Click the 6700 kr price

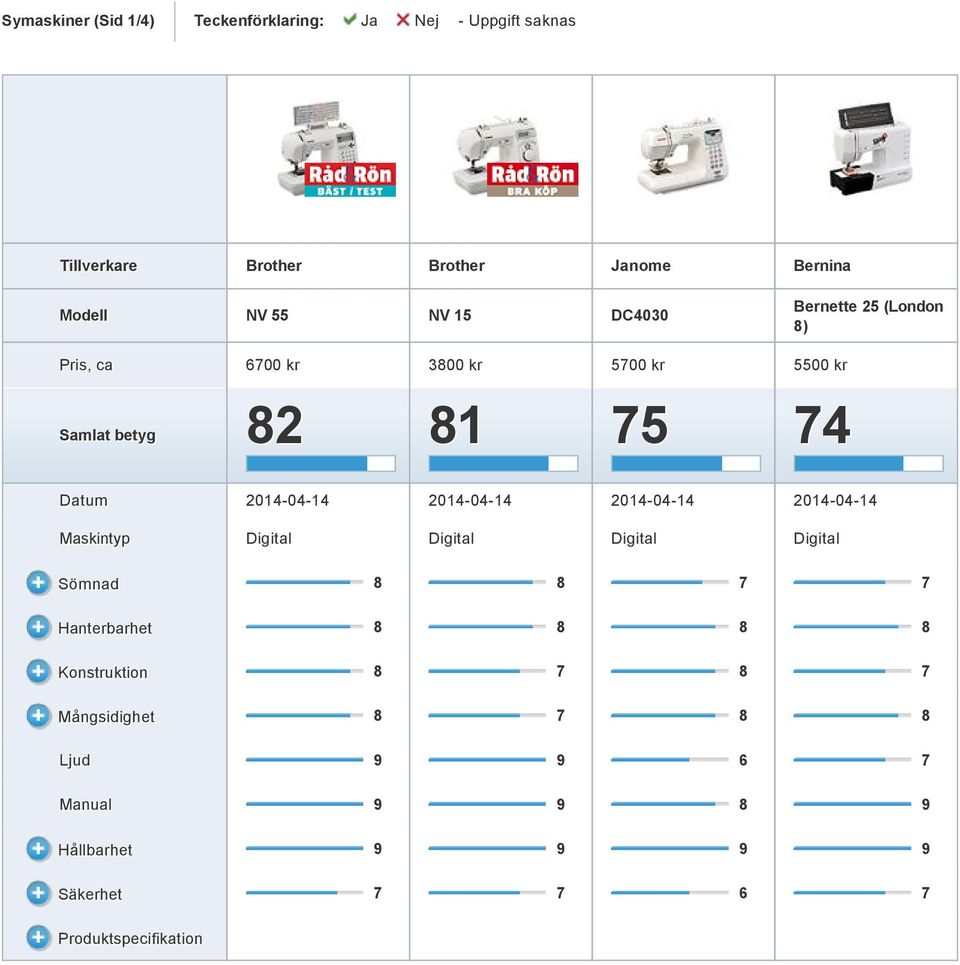[x=273, y=365]
